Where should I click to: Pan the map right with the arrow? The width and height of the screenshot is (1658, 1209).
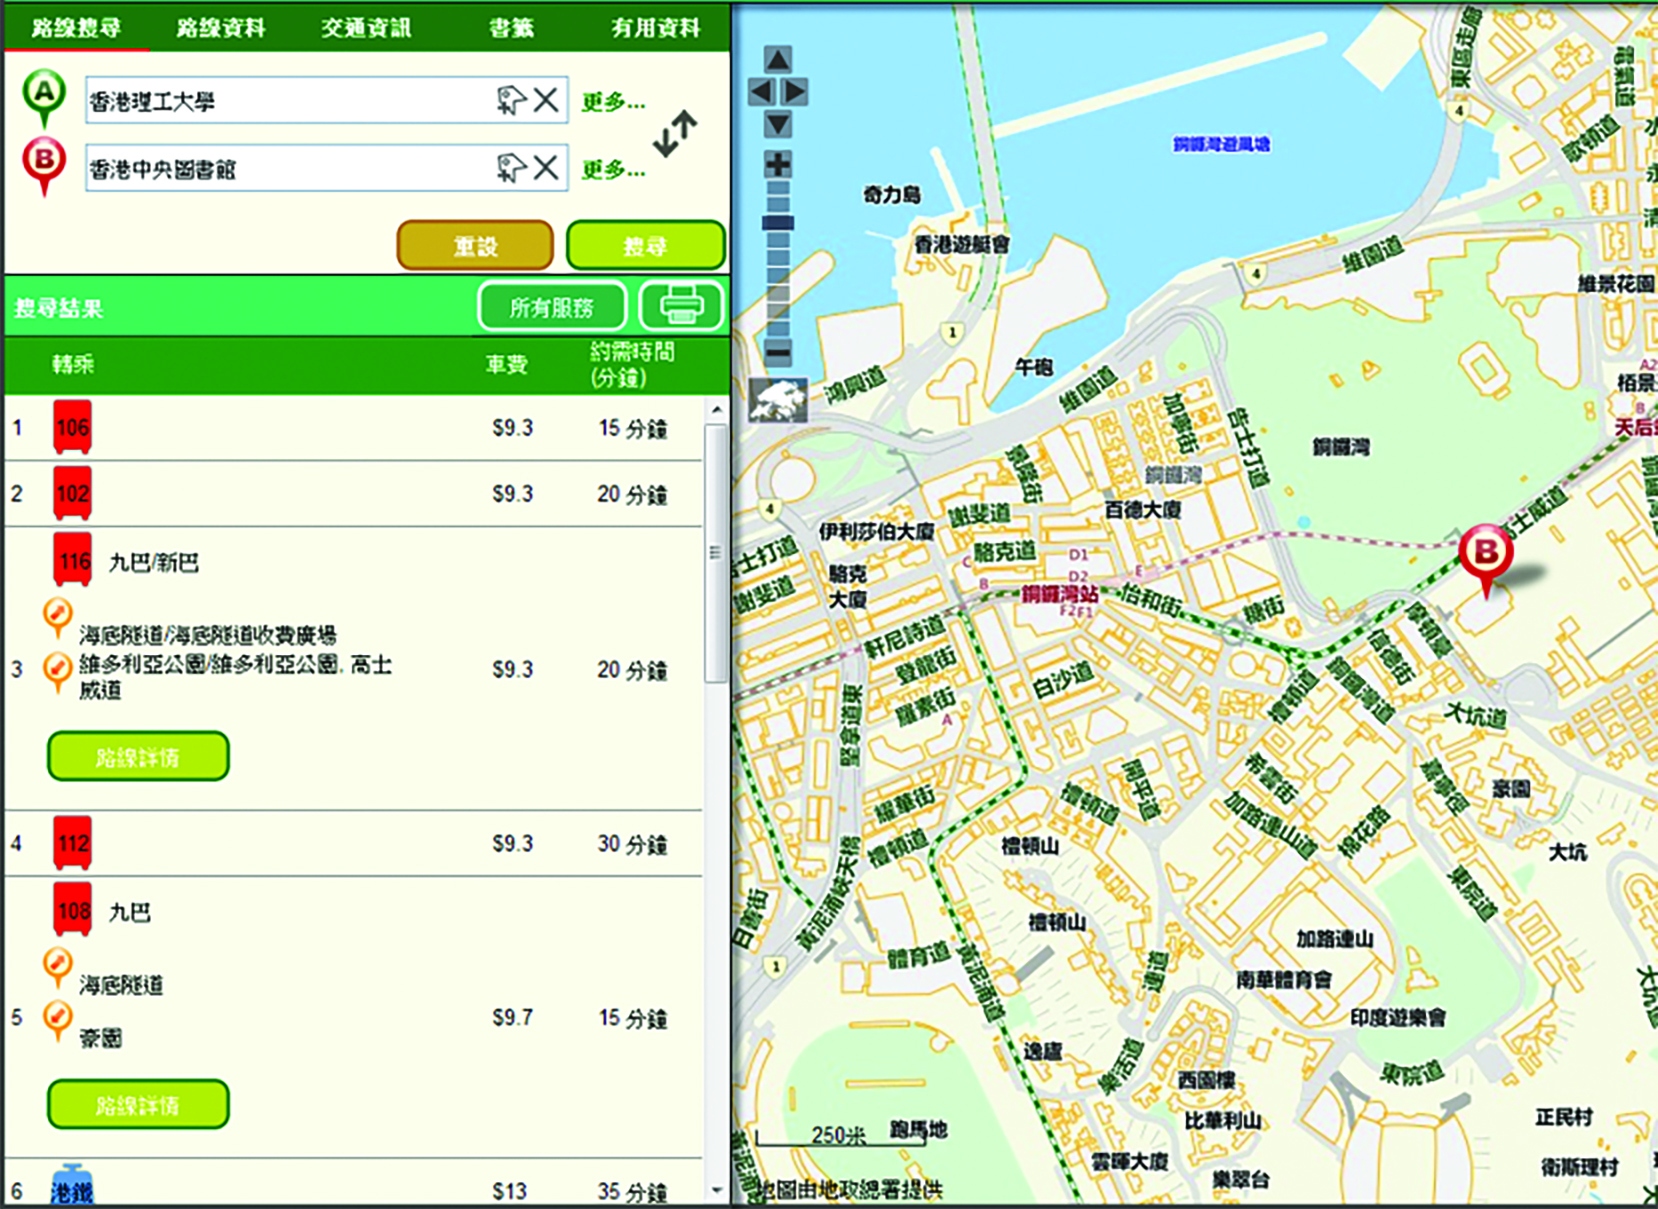(796, 92)
